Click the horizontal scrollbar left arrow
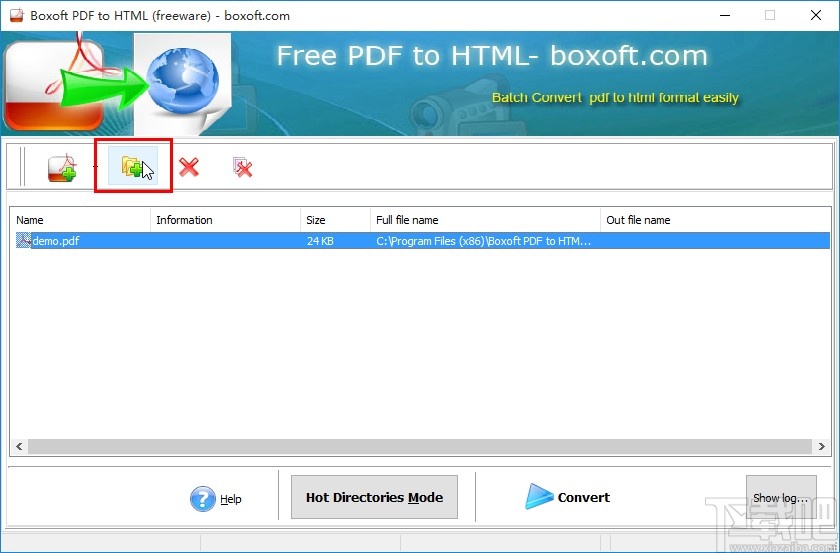The image size is (840, 553). tap(19, 446)
